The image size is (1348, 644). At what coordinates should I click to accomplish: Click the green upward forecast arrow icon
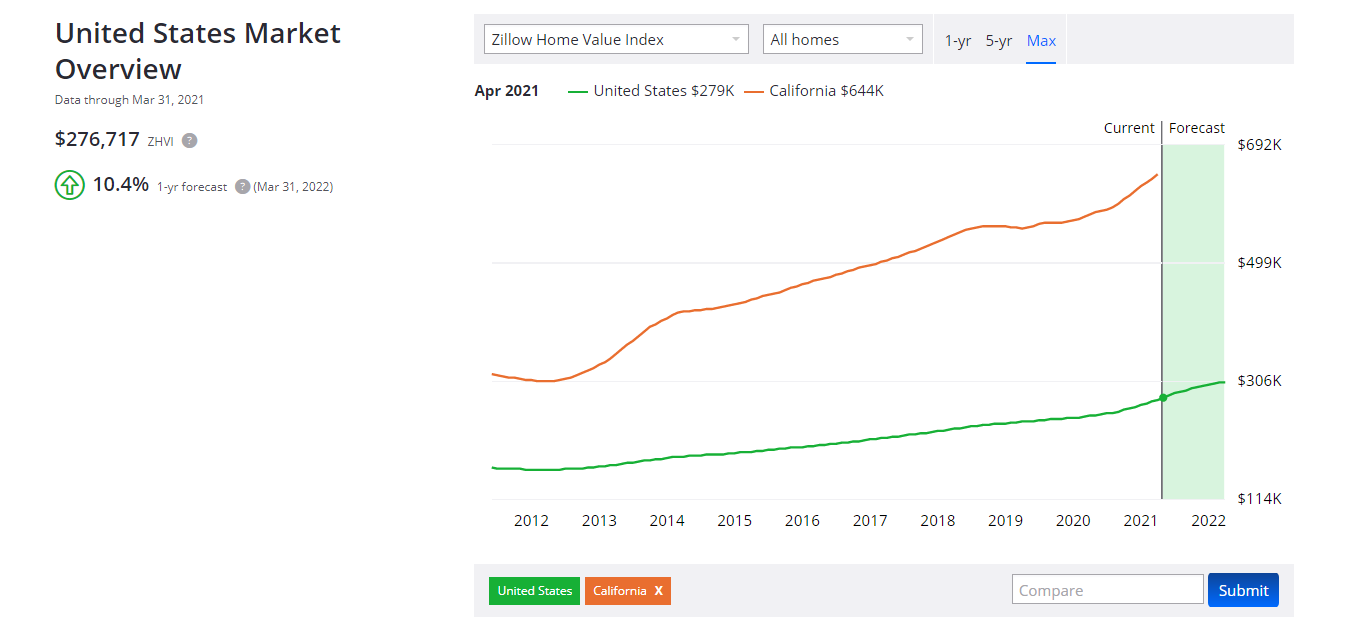point(69,185)
